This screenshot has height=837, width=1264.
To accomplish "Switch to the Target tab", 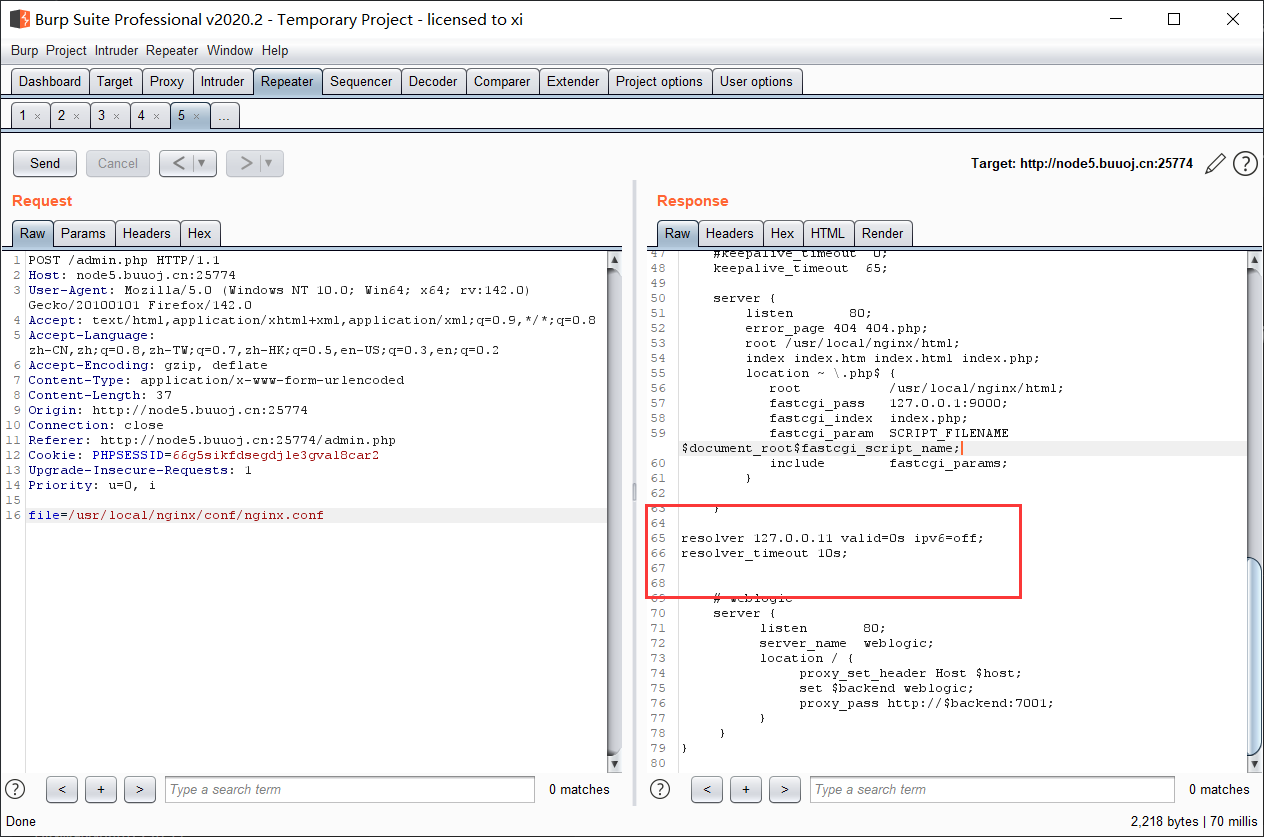I will click(x=115, y=82).
